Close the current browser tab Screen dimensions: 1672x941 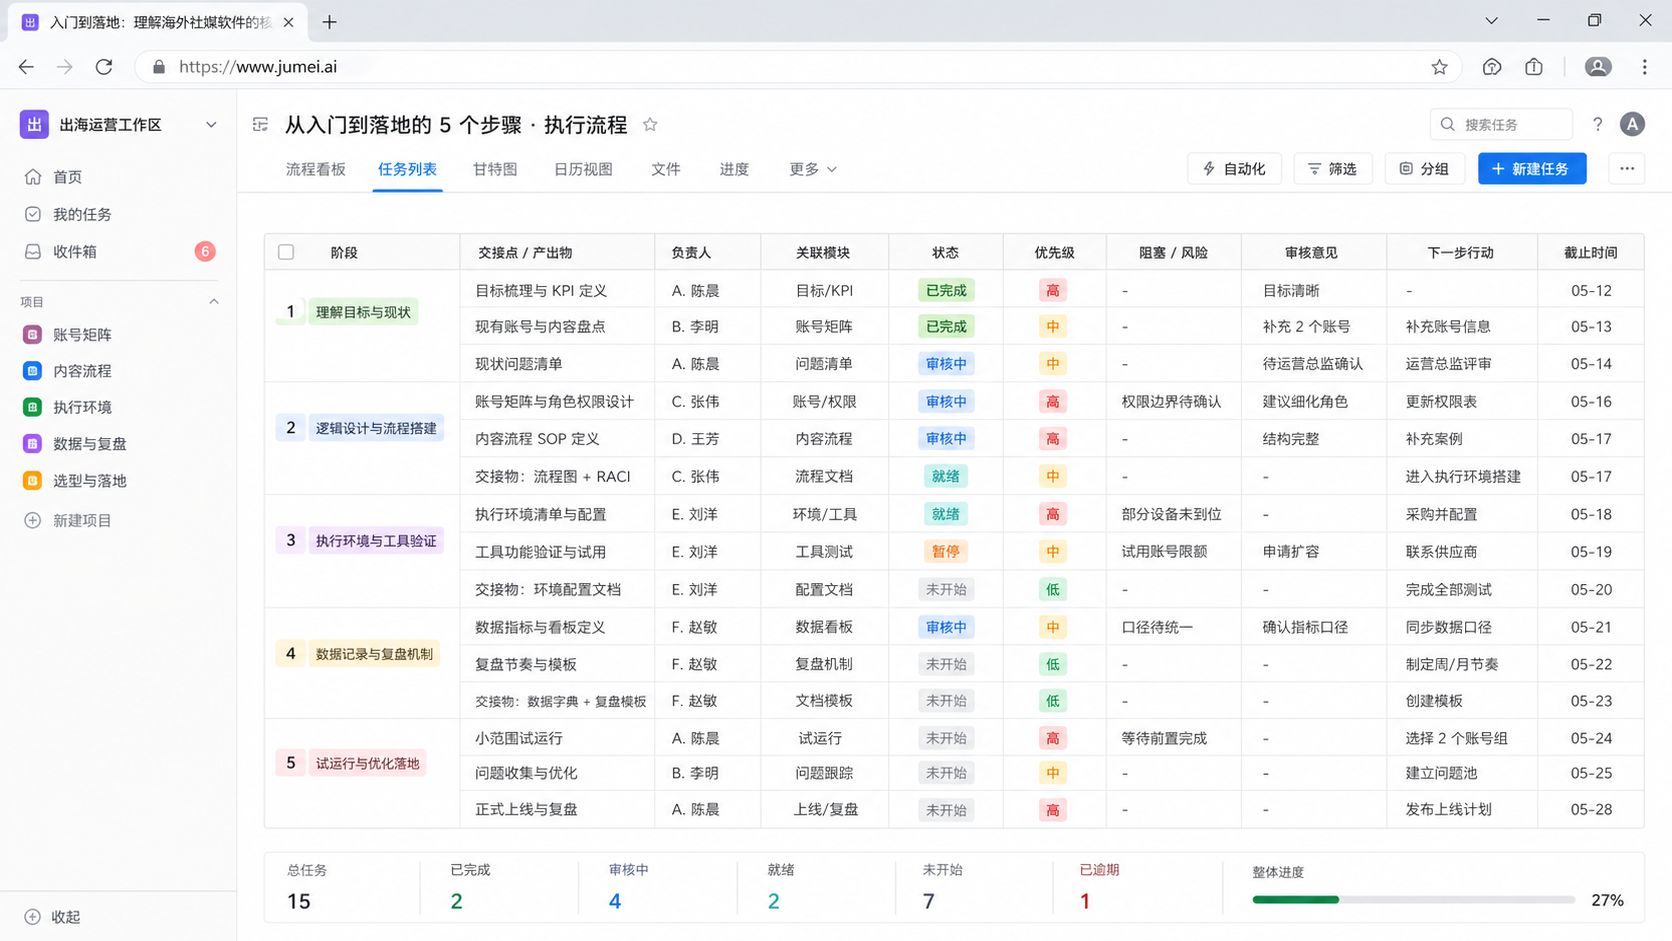[x=288, y=22]
